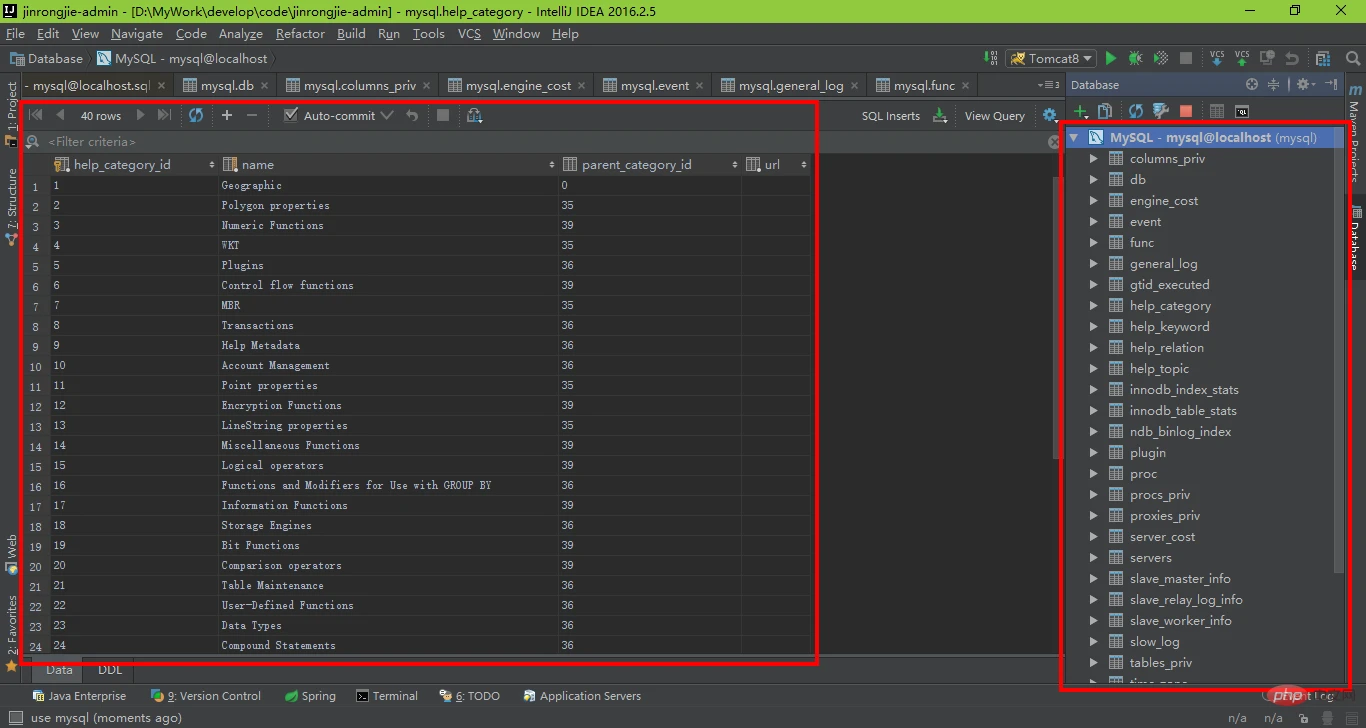Open 9: Version Control tool window
This screenshot has width=1366, height=728.
tap(205, 696)
